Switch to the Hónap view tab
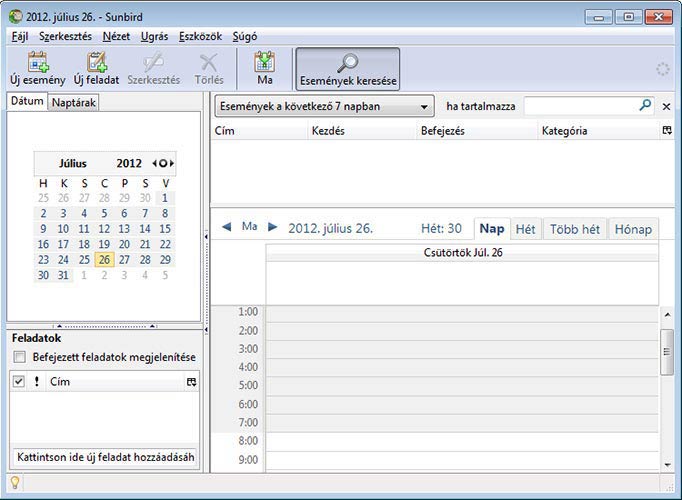Image resolution: width=682 pixels, height=500 pixels. point(633,229)
